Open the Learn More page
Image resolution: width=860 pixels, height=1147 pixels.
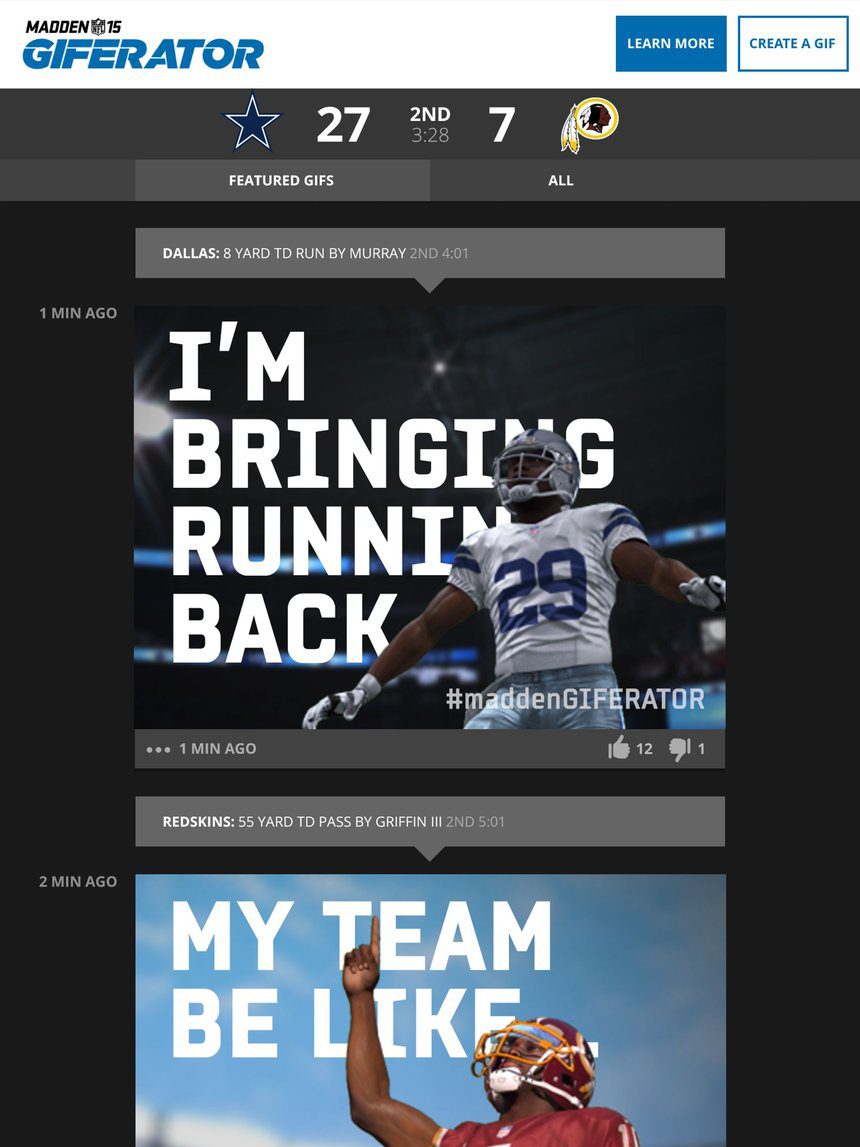(671, 43)
